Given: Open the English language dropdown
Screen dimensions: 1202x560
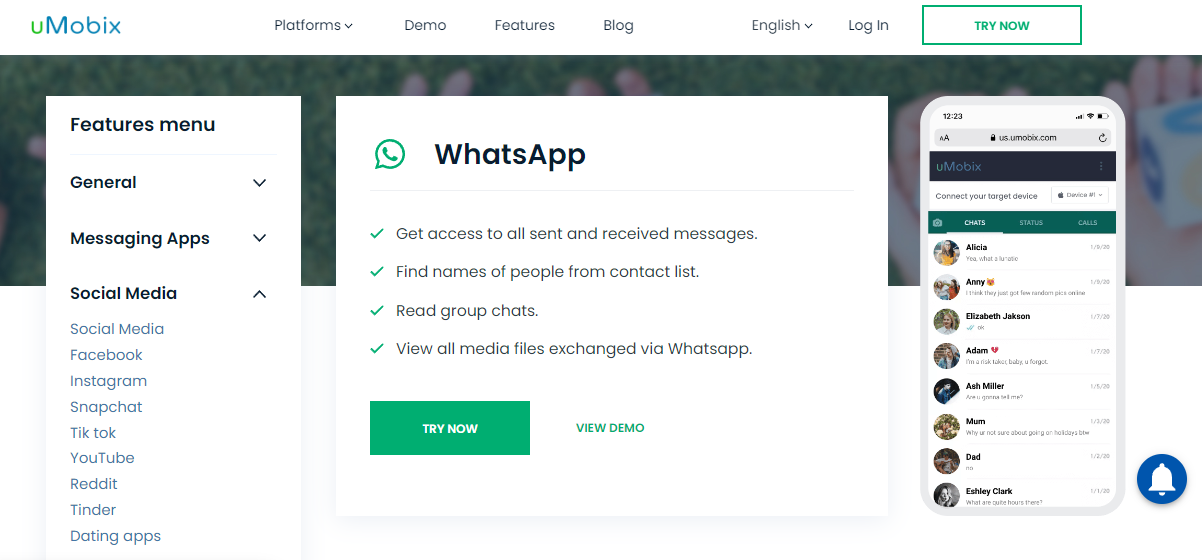Looking at the screenshot, I should [x=782, y=25].
